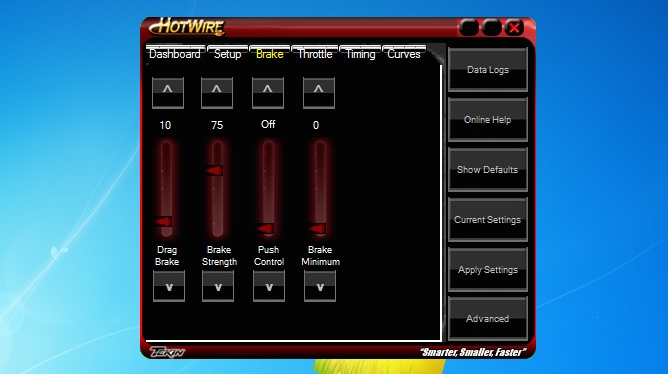Increase Drag Brake with up arrow

168,93
